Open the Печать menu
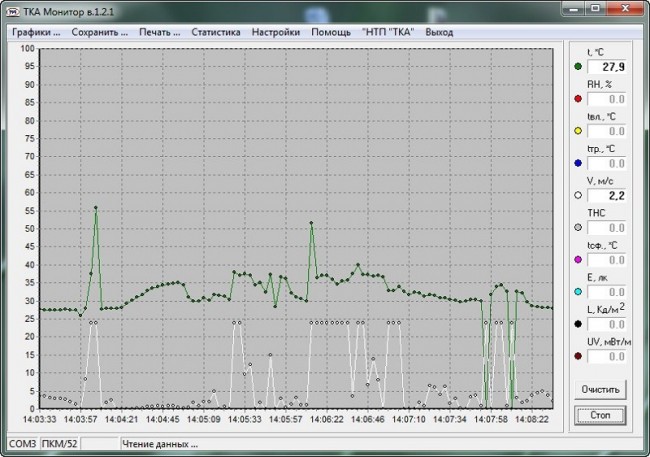Screen dimensions: 650x457 coord(160,31)
